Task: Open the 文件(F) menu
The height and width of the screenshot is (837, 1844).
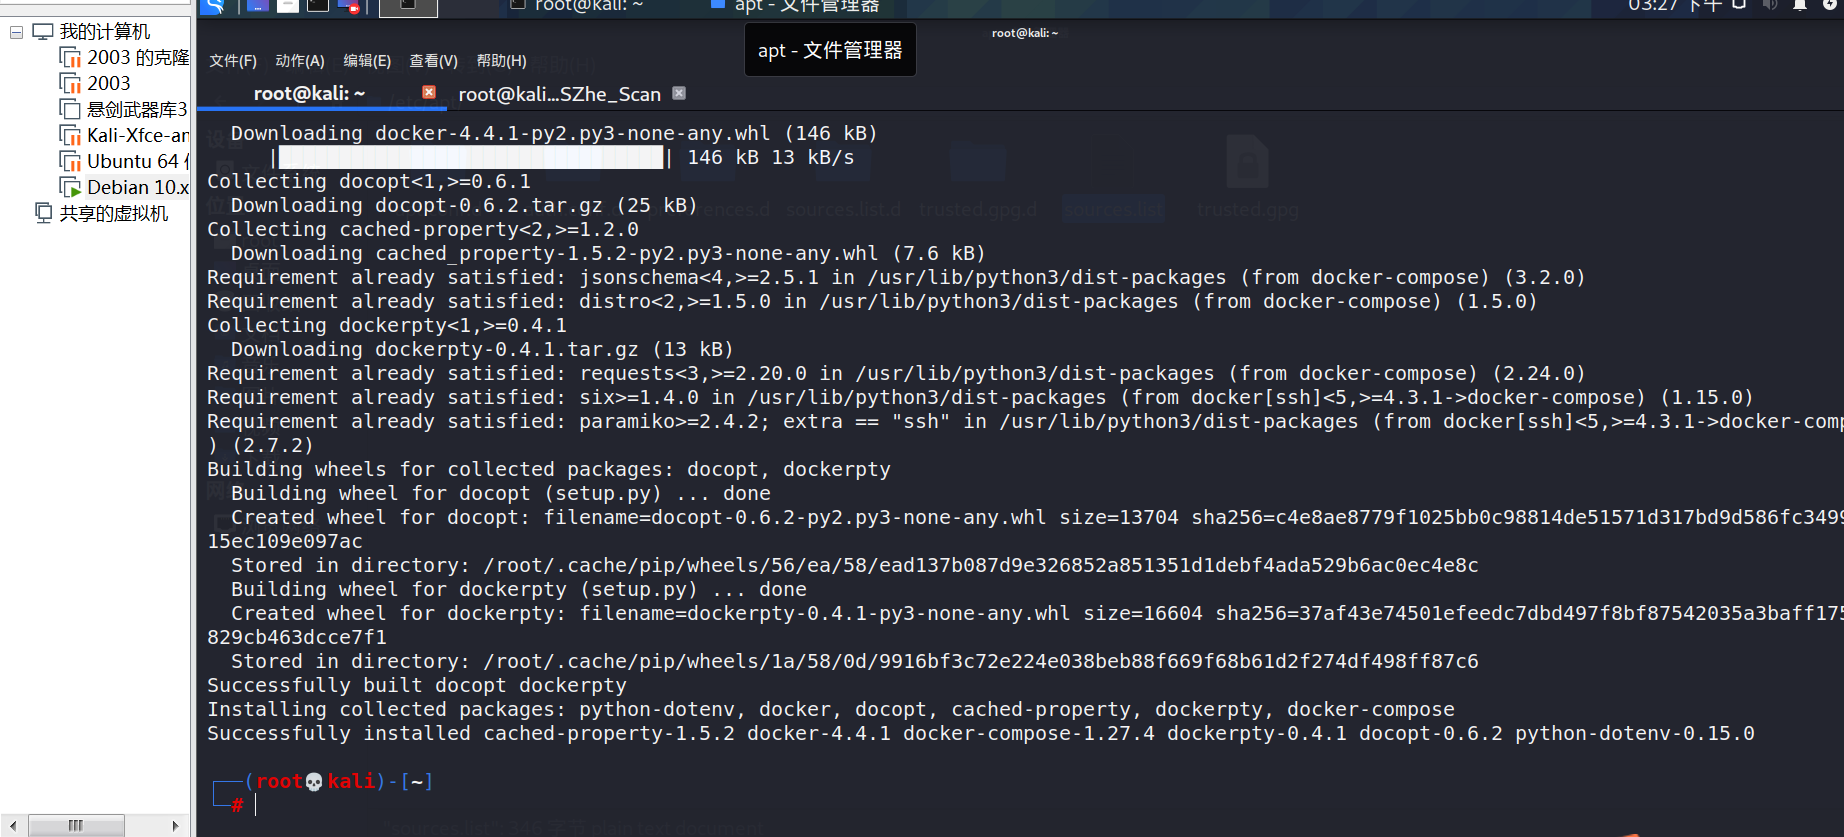Action: [x=233, y=61]
